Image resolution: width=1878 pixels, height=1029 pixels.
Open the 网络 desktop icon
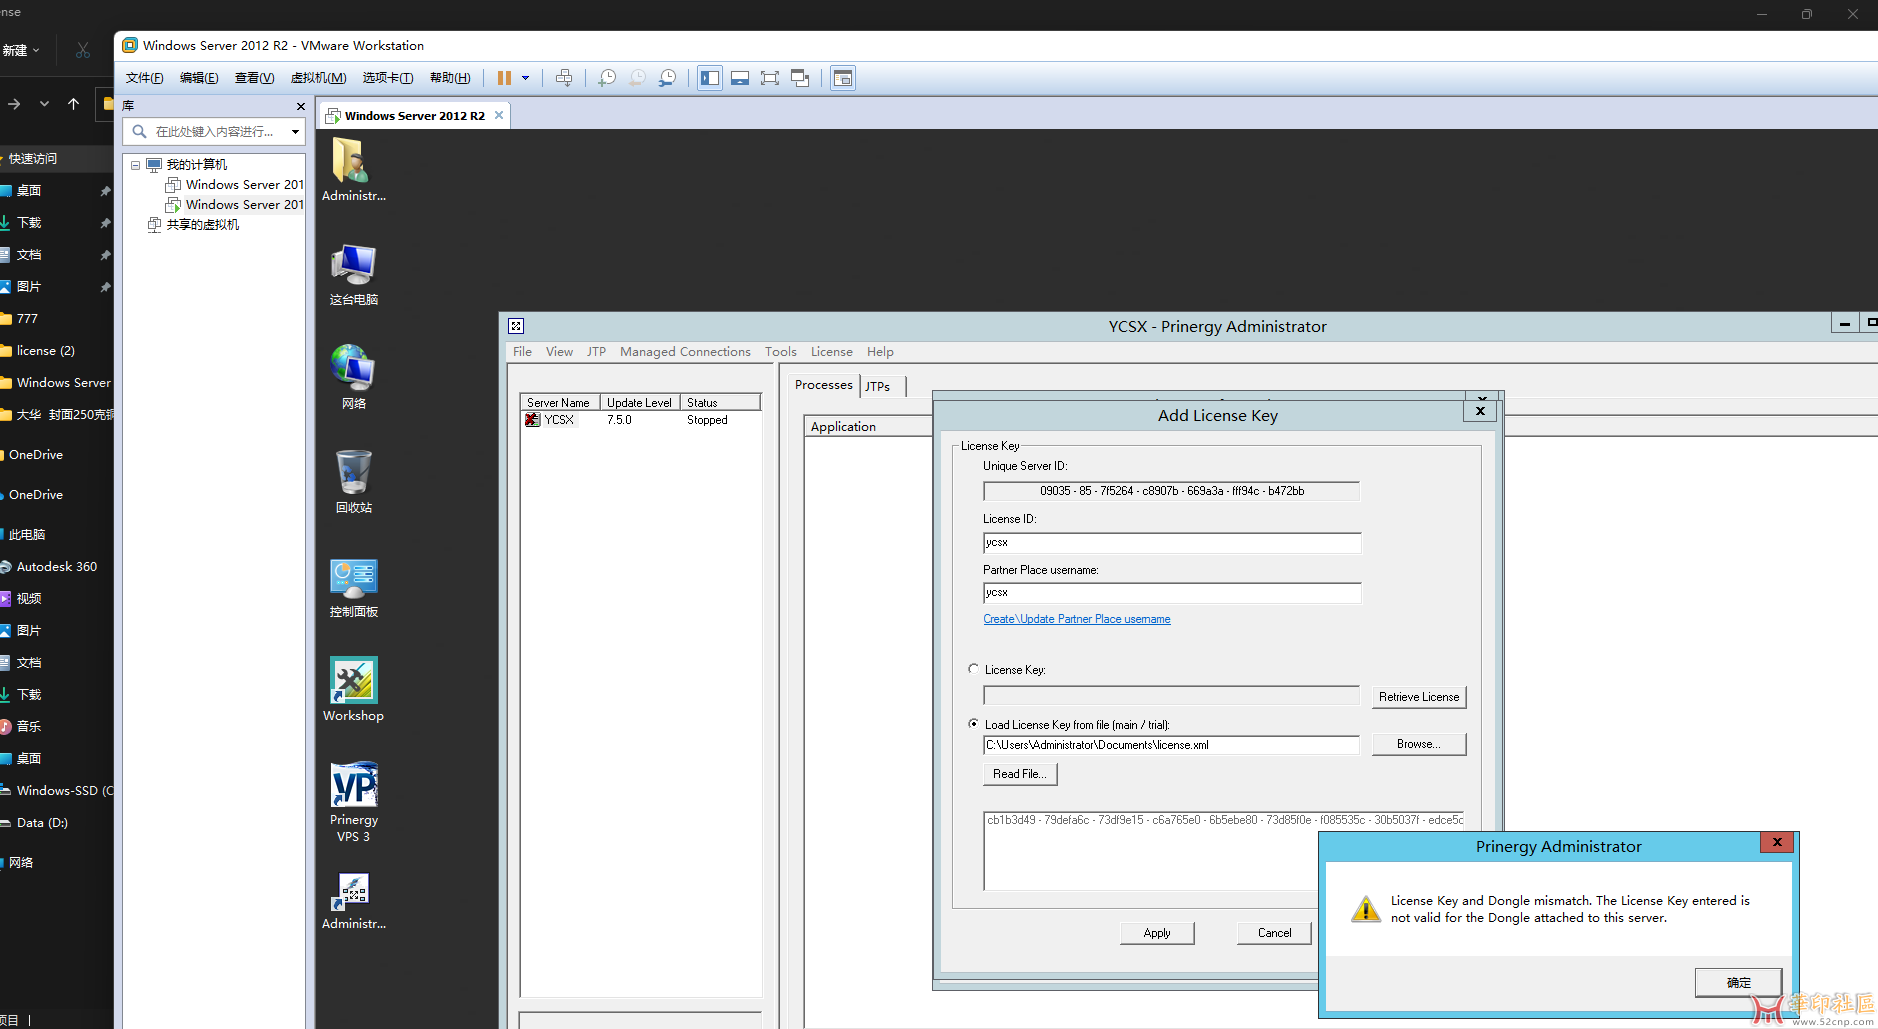pyautogui.click(x=353, y=377)
